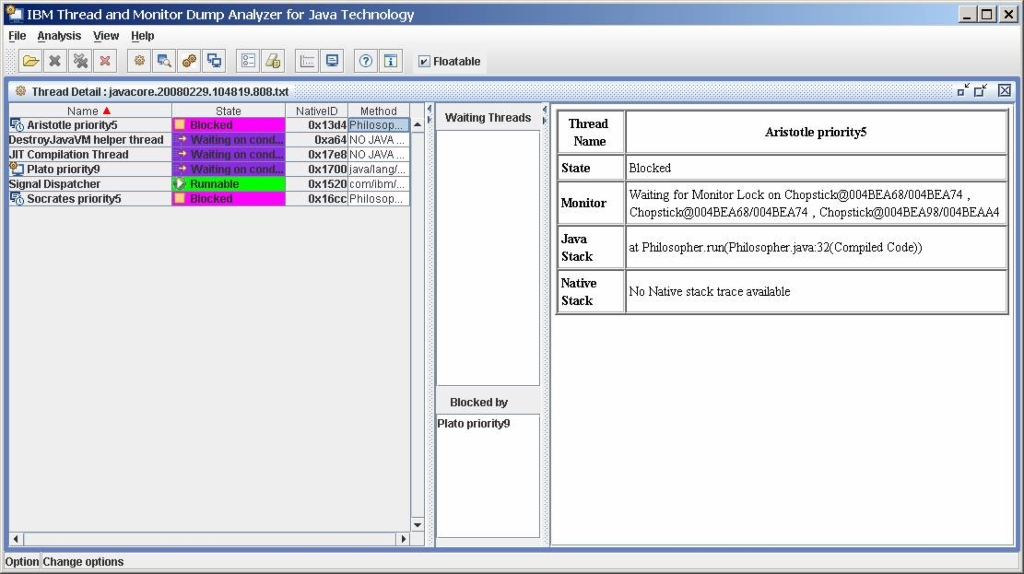Image resolution: width=1024 pixels, height=574 pixels.
Task: Select Plato priority9 in thread table
Action: tap(209, 169)
